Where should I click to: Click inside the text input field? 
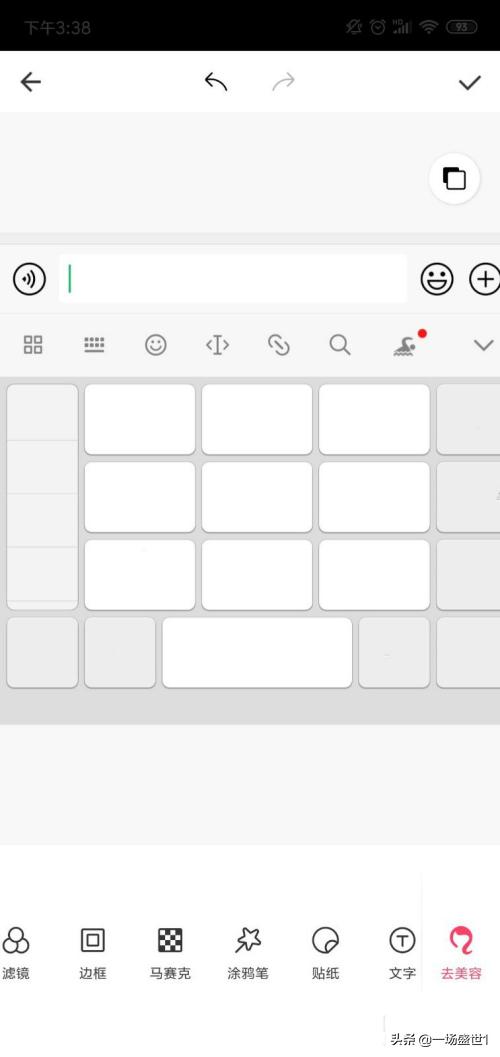pyautogui.click(x=233, y=278)
